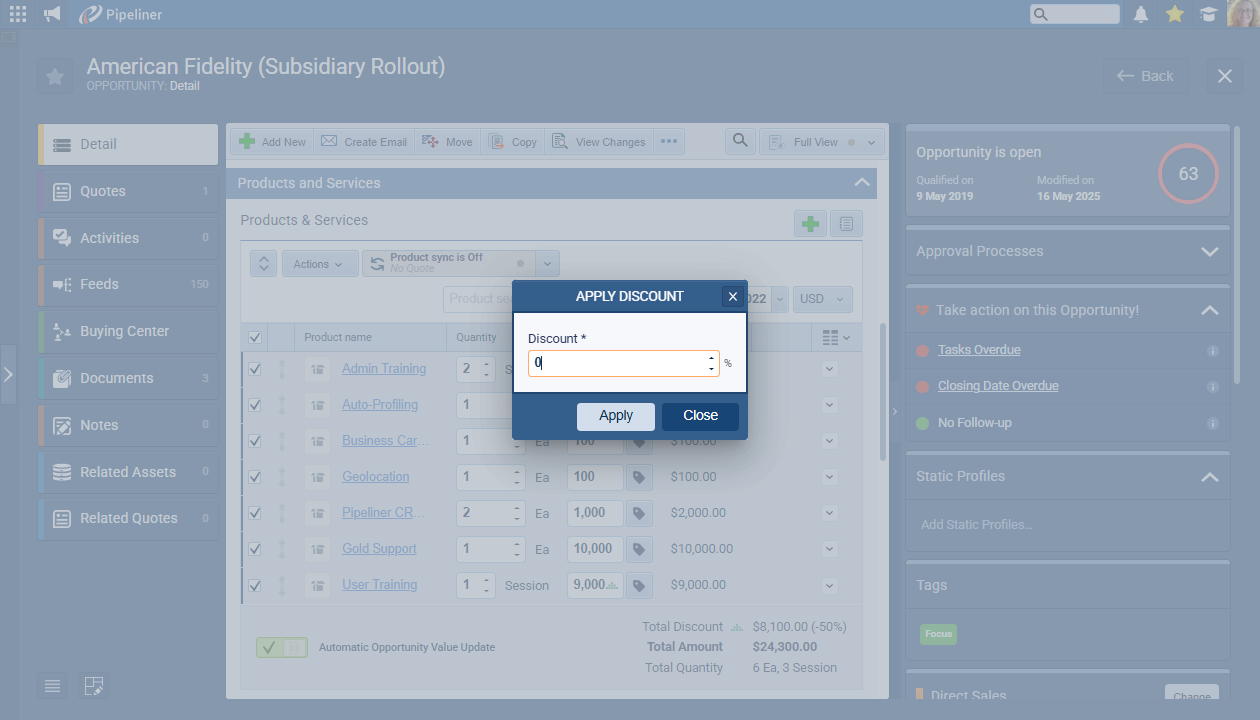1260x720 pixels.
Task: Click Apply in the discount dialog
Action: pos(615,416)
